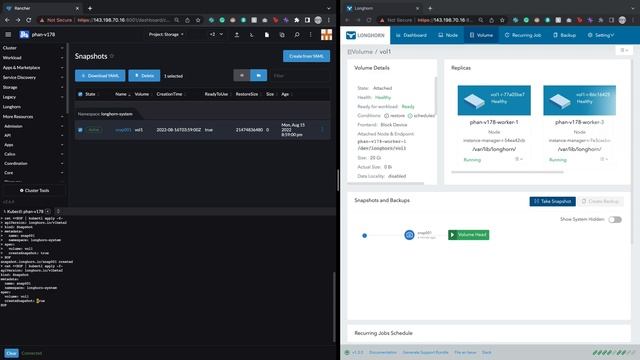
Task: Click the Rancher user avatar
Action: pyautogui.click(x=326, y=35)
